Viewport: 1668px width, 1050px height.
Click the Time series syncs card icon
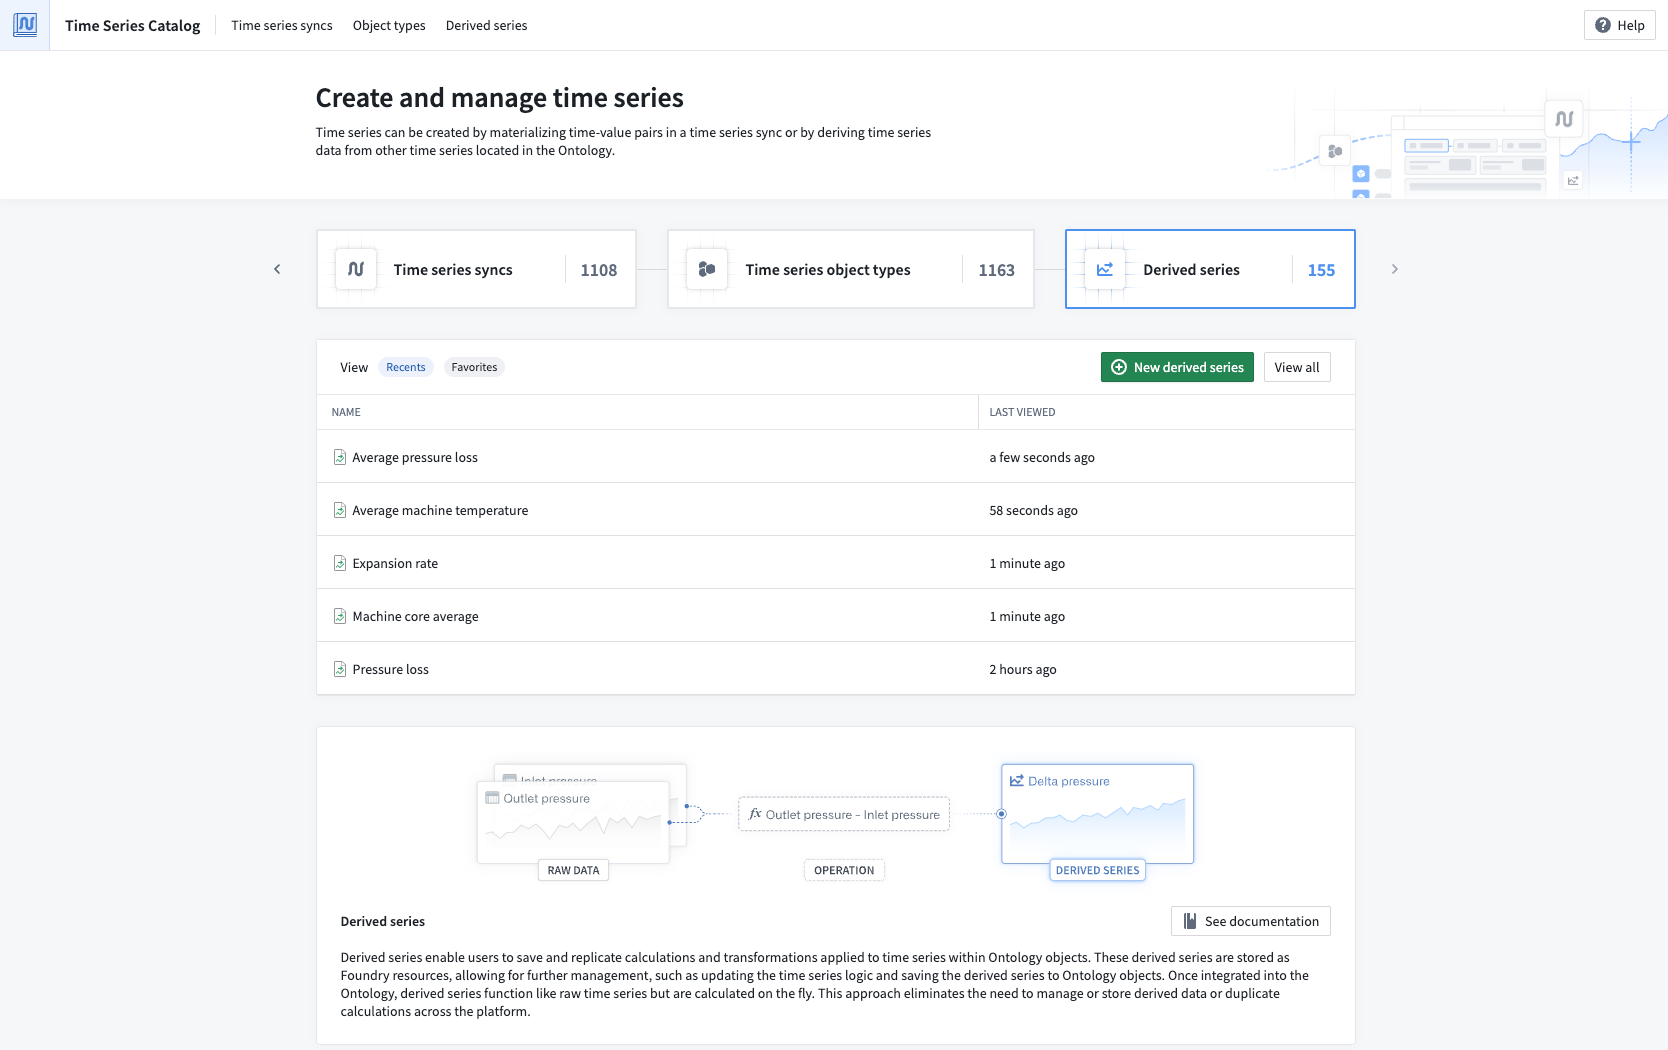356,269
